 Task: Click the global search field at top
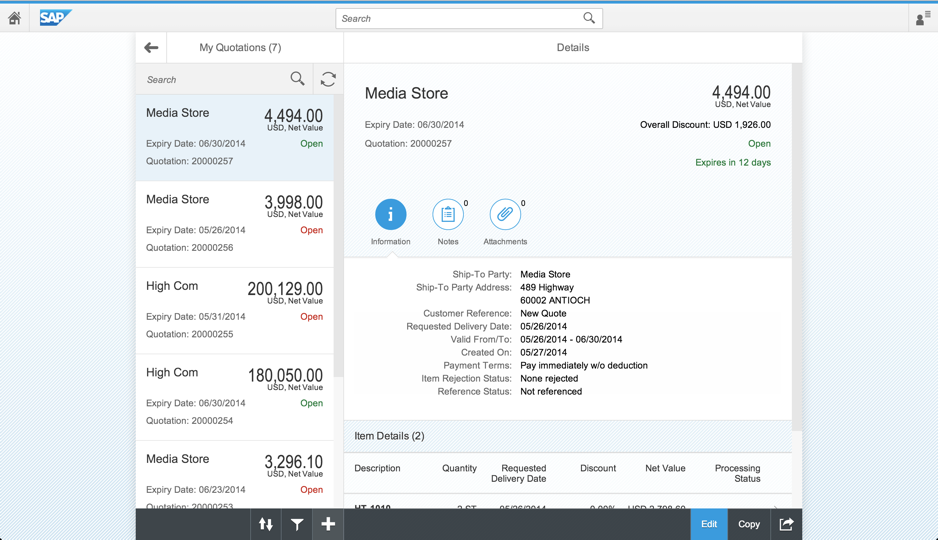pos(468,19)
